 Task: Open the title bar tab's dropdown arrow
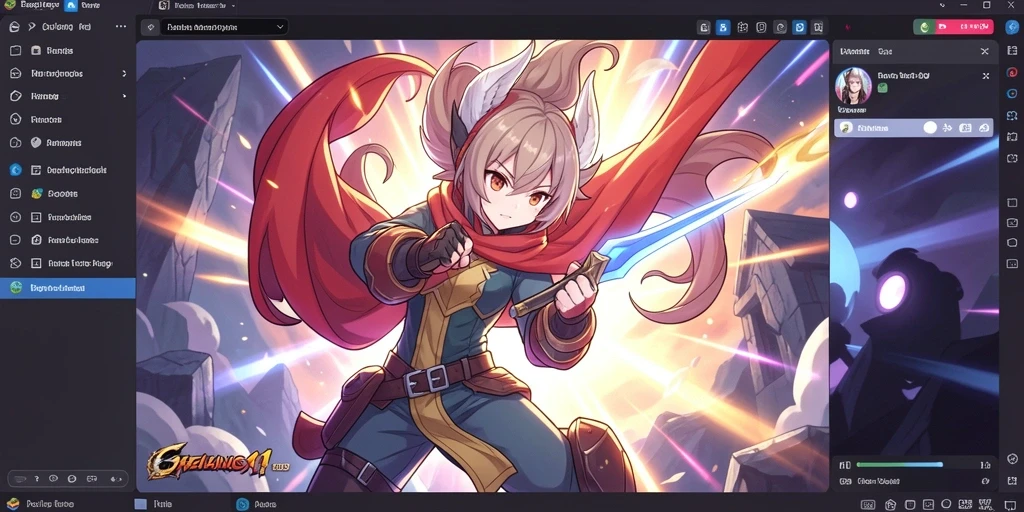tap(233, 5)
